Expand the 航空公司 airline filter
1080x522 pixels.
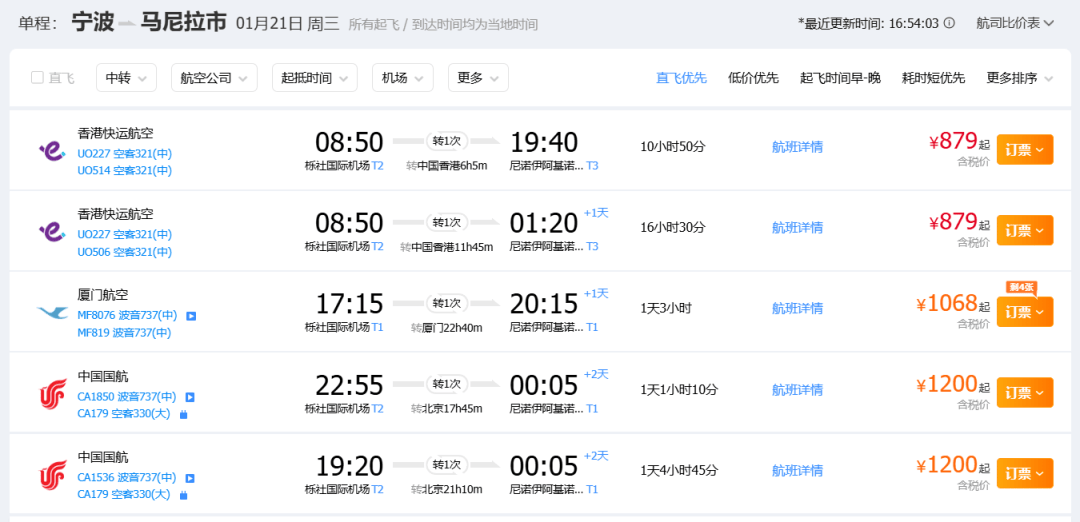[213, 78]
